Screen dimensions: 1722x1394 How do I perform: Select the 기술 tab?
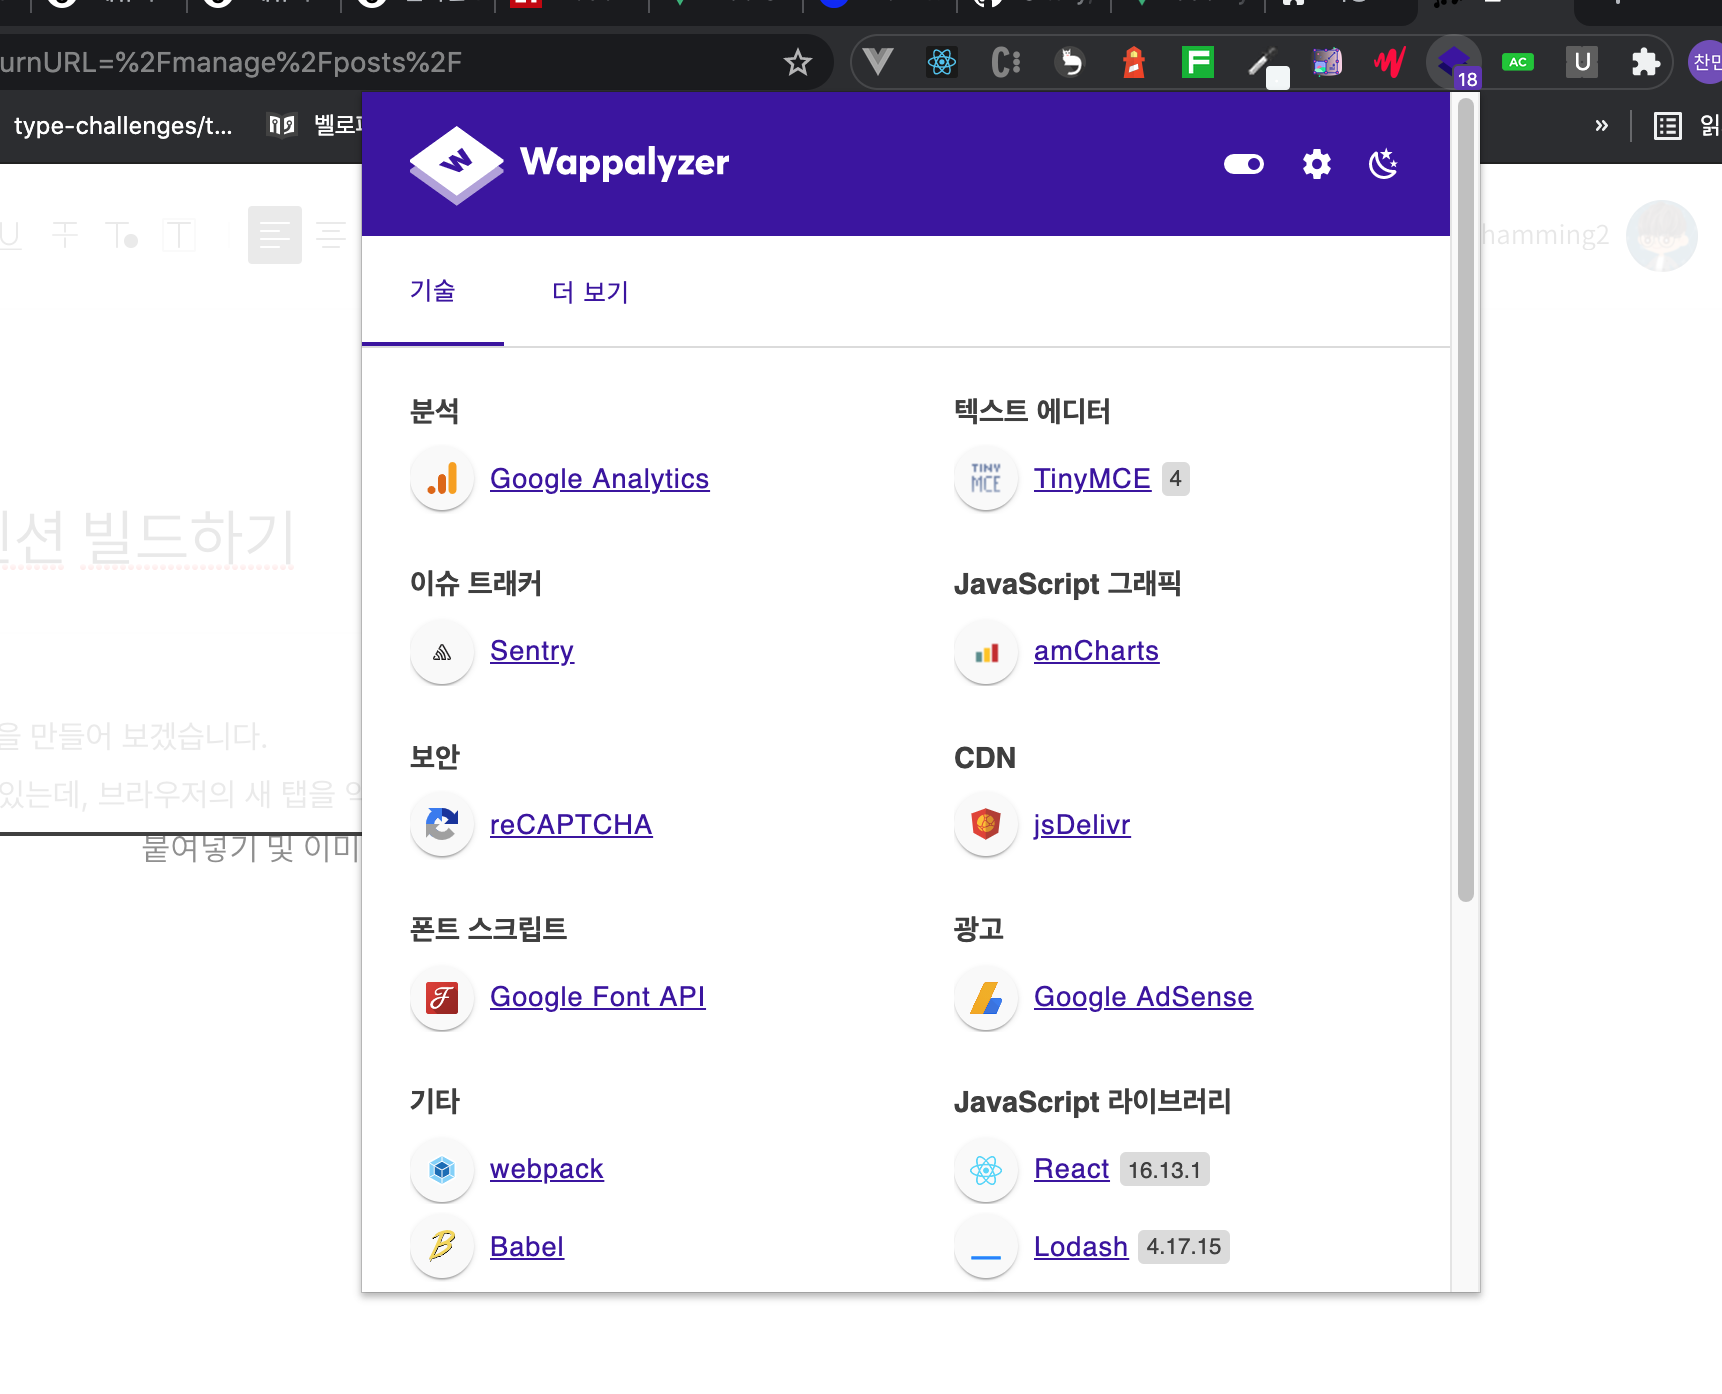pos(433,291)
